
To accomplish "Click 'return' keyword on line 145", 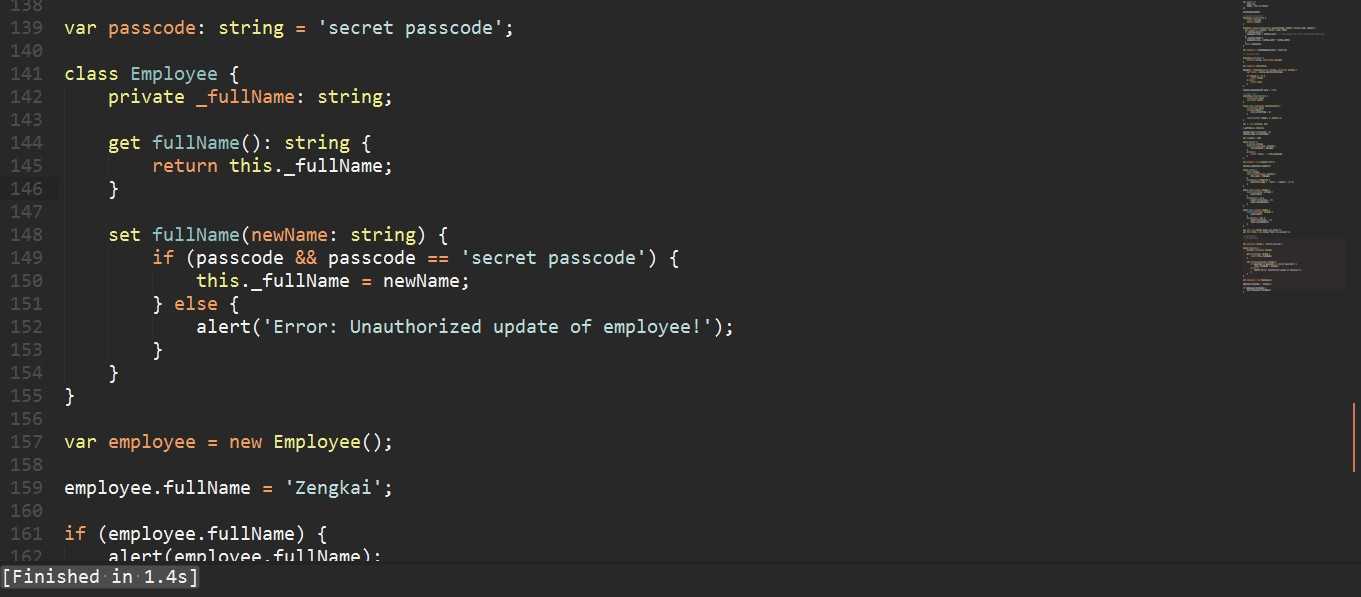I will [x=185, y=166].
